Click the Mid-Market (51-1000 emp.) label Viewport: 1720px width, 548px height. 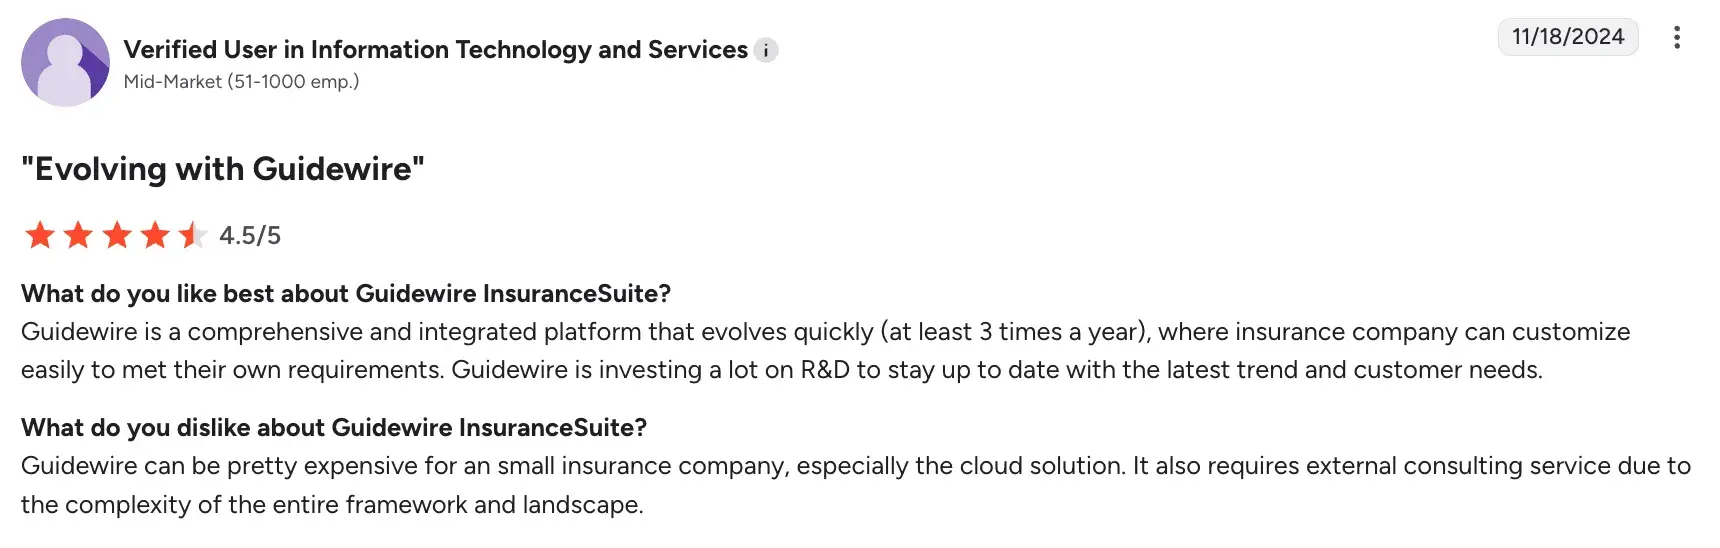coord(241,82)
